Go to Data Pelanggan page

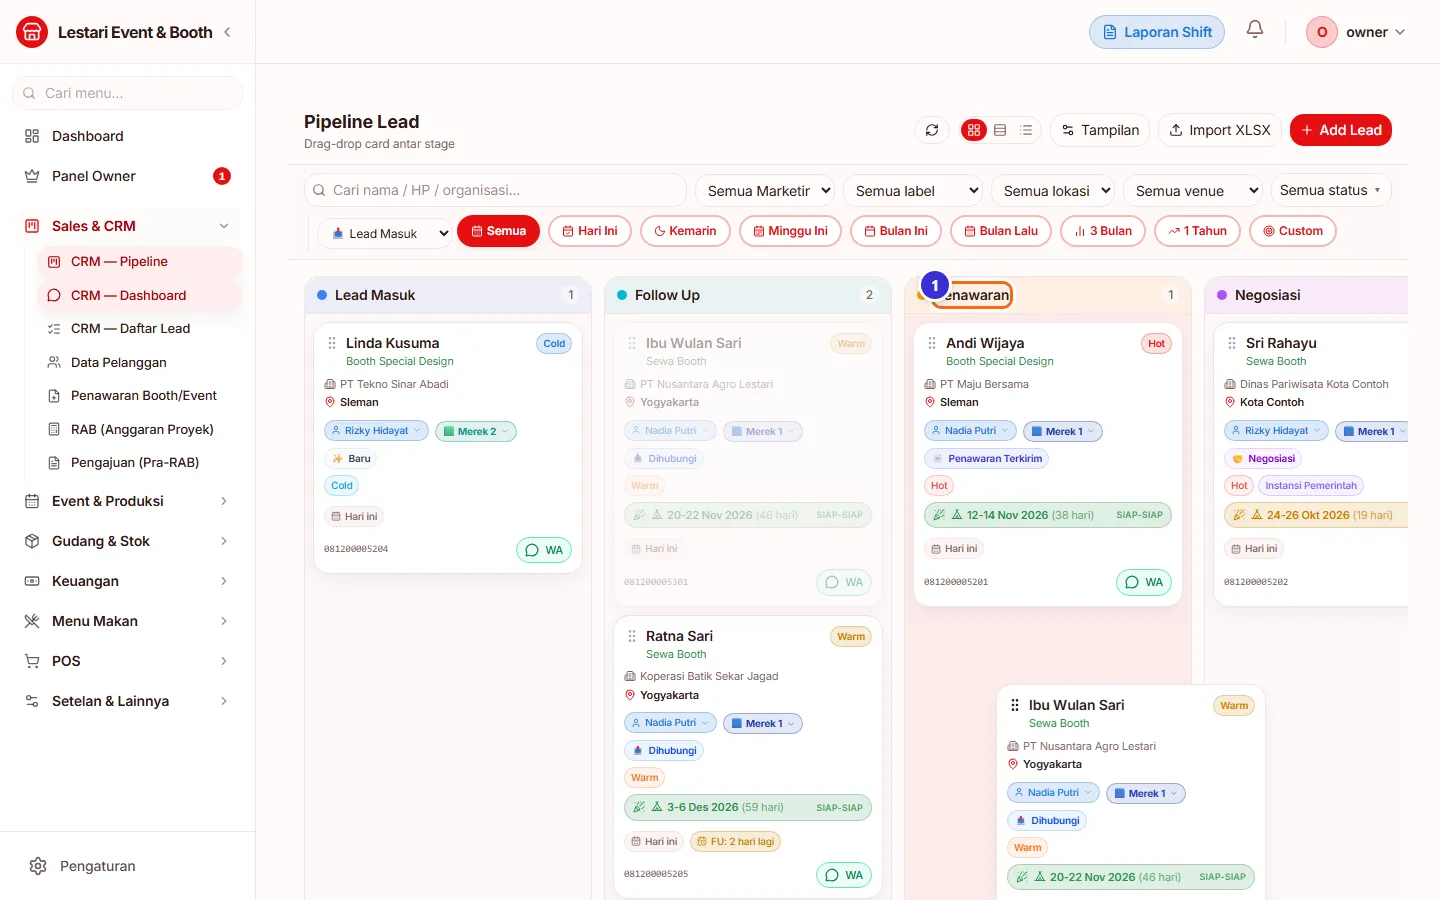pyautogui.click(x=139, y=362)
